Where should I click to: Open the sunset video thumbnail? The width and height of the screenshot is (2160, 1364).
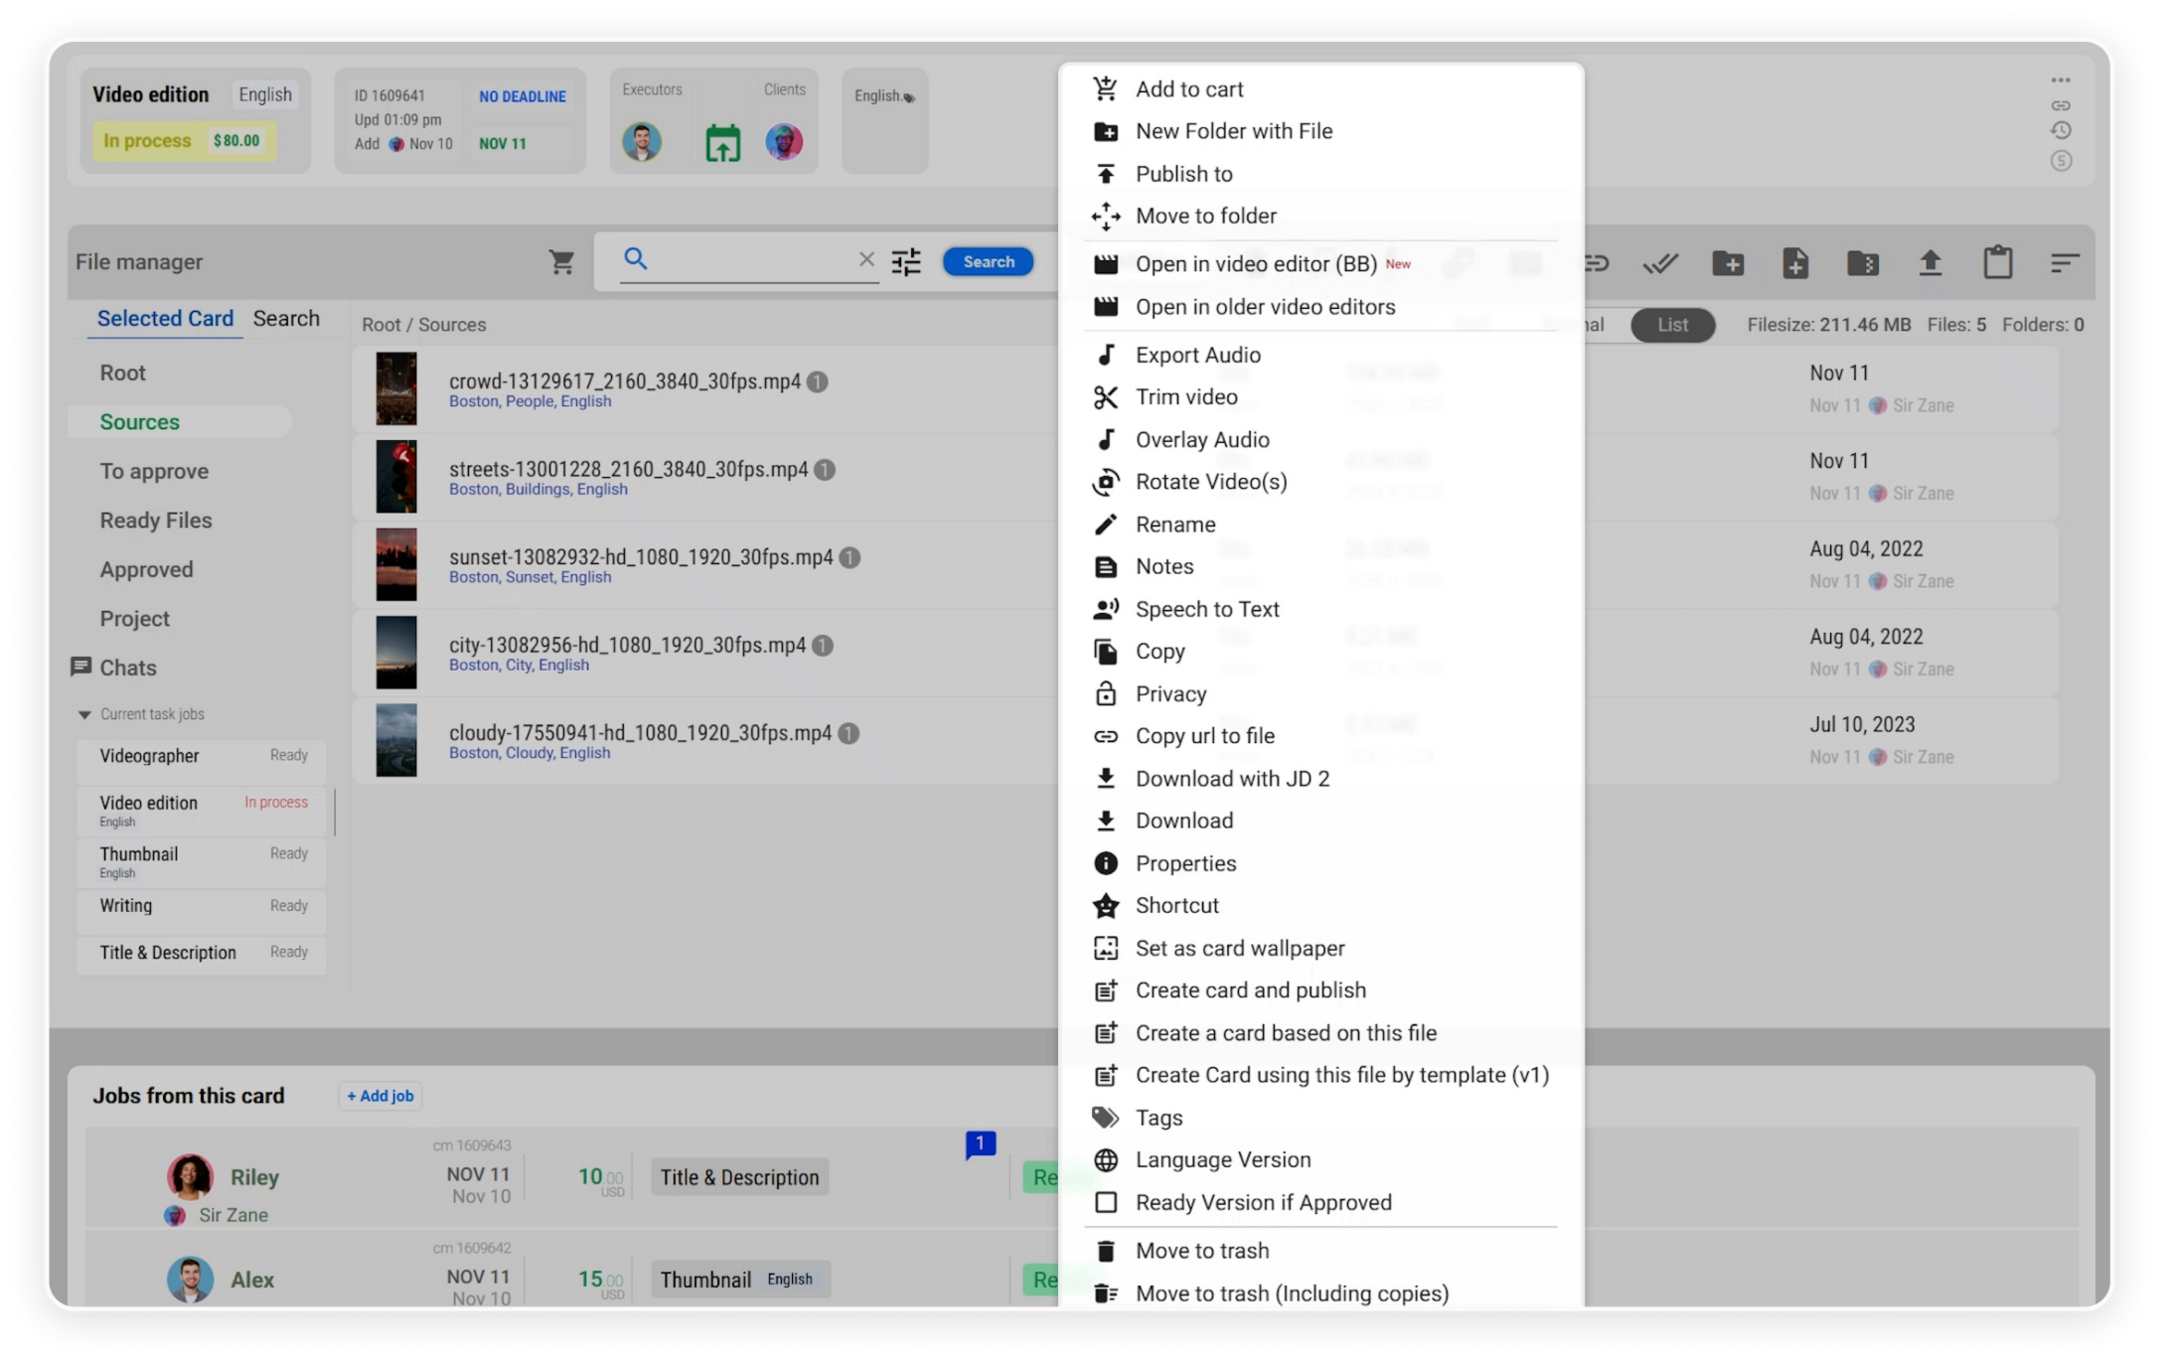pos(396,565)
